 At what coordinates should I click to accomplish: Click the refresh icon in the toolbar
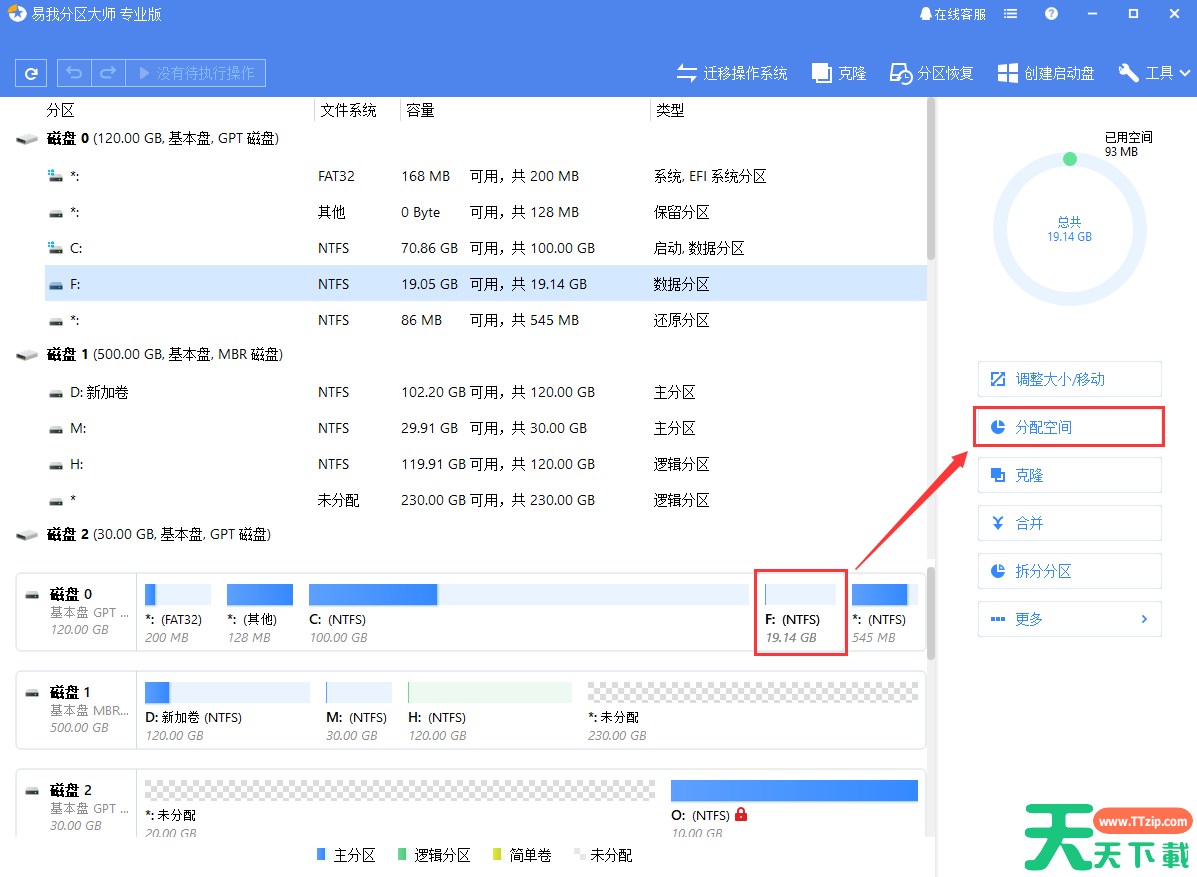32,73
